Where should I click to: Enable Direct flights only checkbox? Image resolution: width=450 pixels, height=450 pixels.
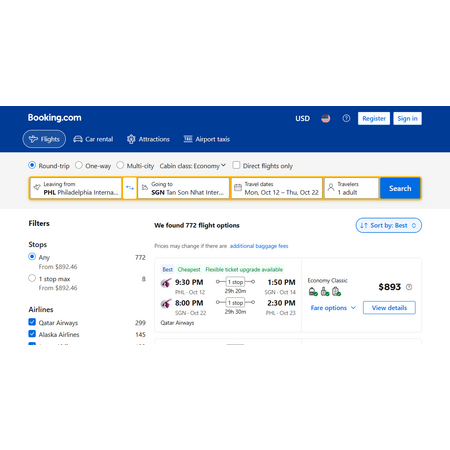point(236,165)
